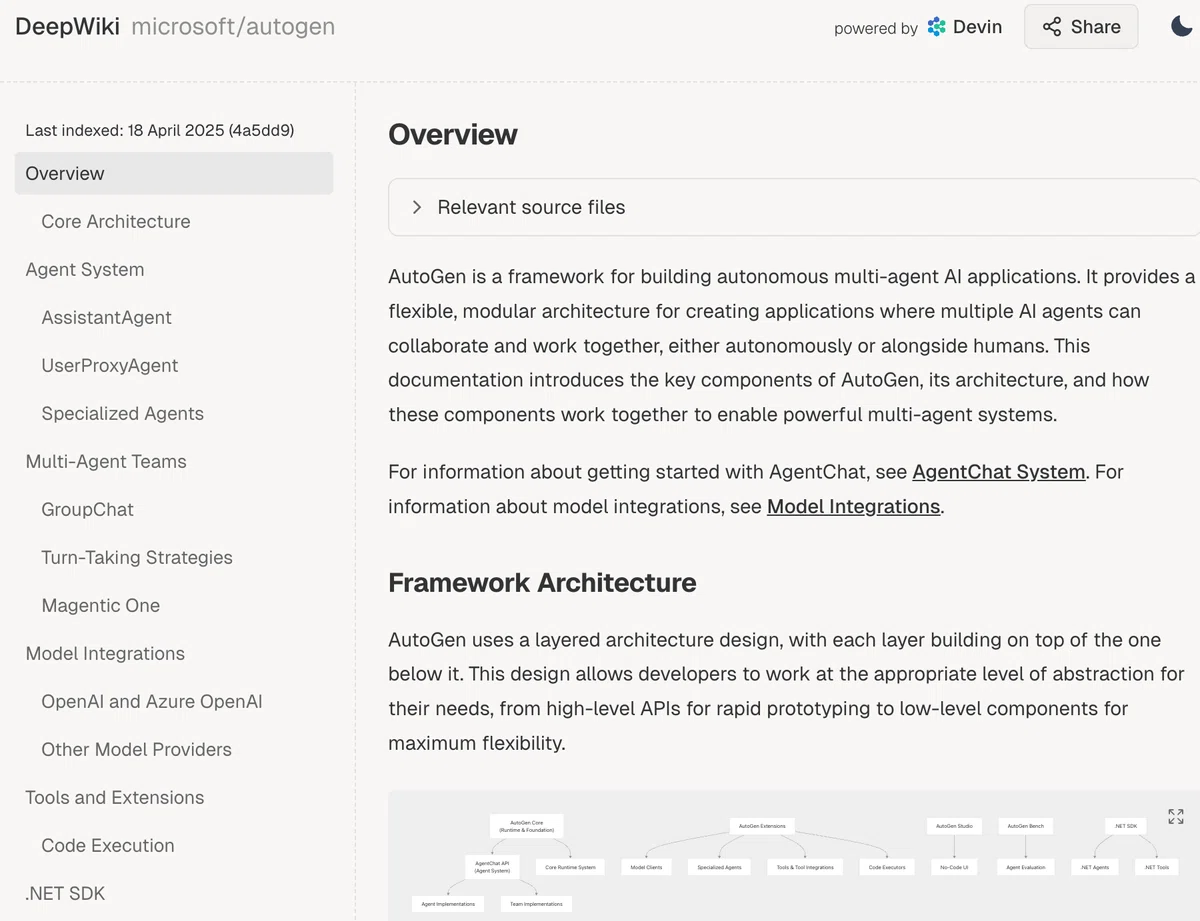Click the Agent Implementations diagram node
This screenshot has height=921, width=1200.
[448, 903]
